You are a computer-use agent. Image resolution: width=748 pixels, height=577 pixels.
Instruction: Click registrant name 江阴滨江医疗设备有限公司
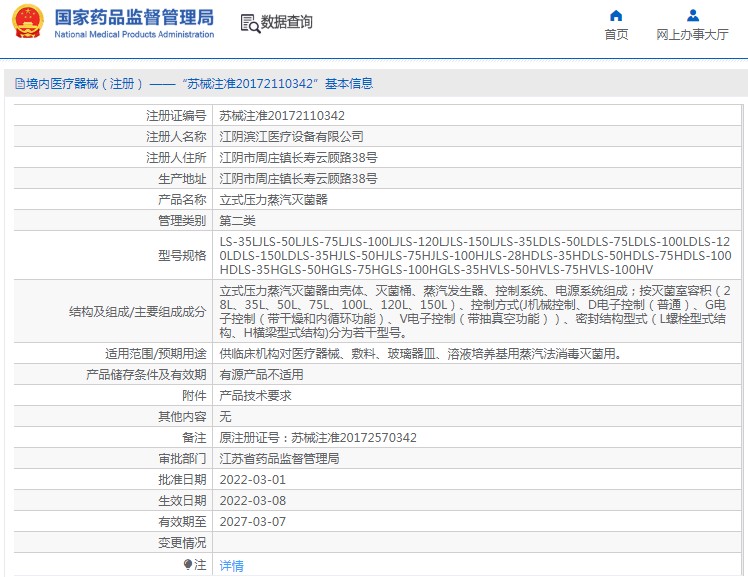click(x=291, y=136)
